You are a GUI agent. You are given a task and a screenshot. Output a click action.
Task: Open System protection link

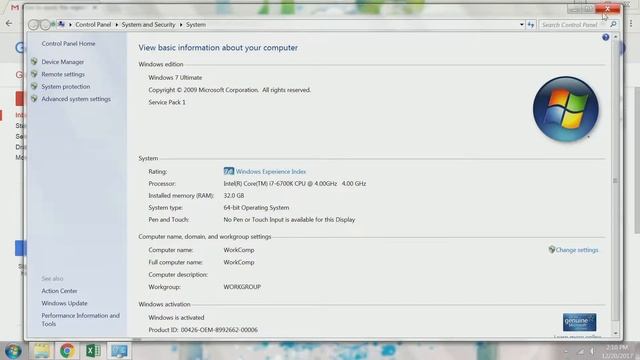click(x=66, y=87)
